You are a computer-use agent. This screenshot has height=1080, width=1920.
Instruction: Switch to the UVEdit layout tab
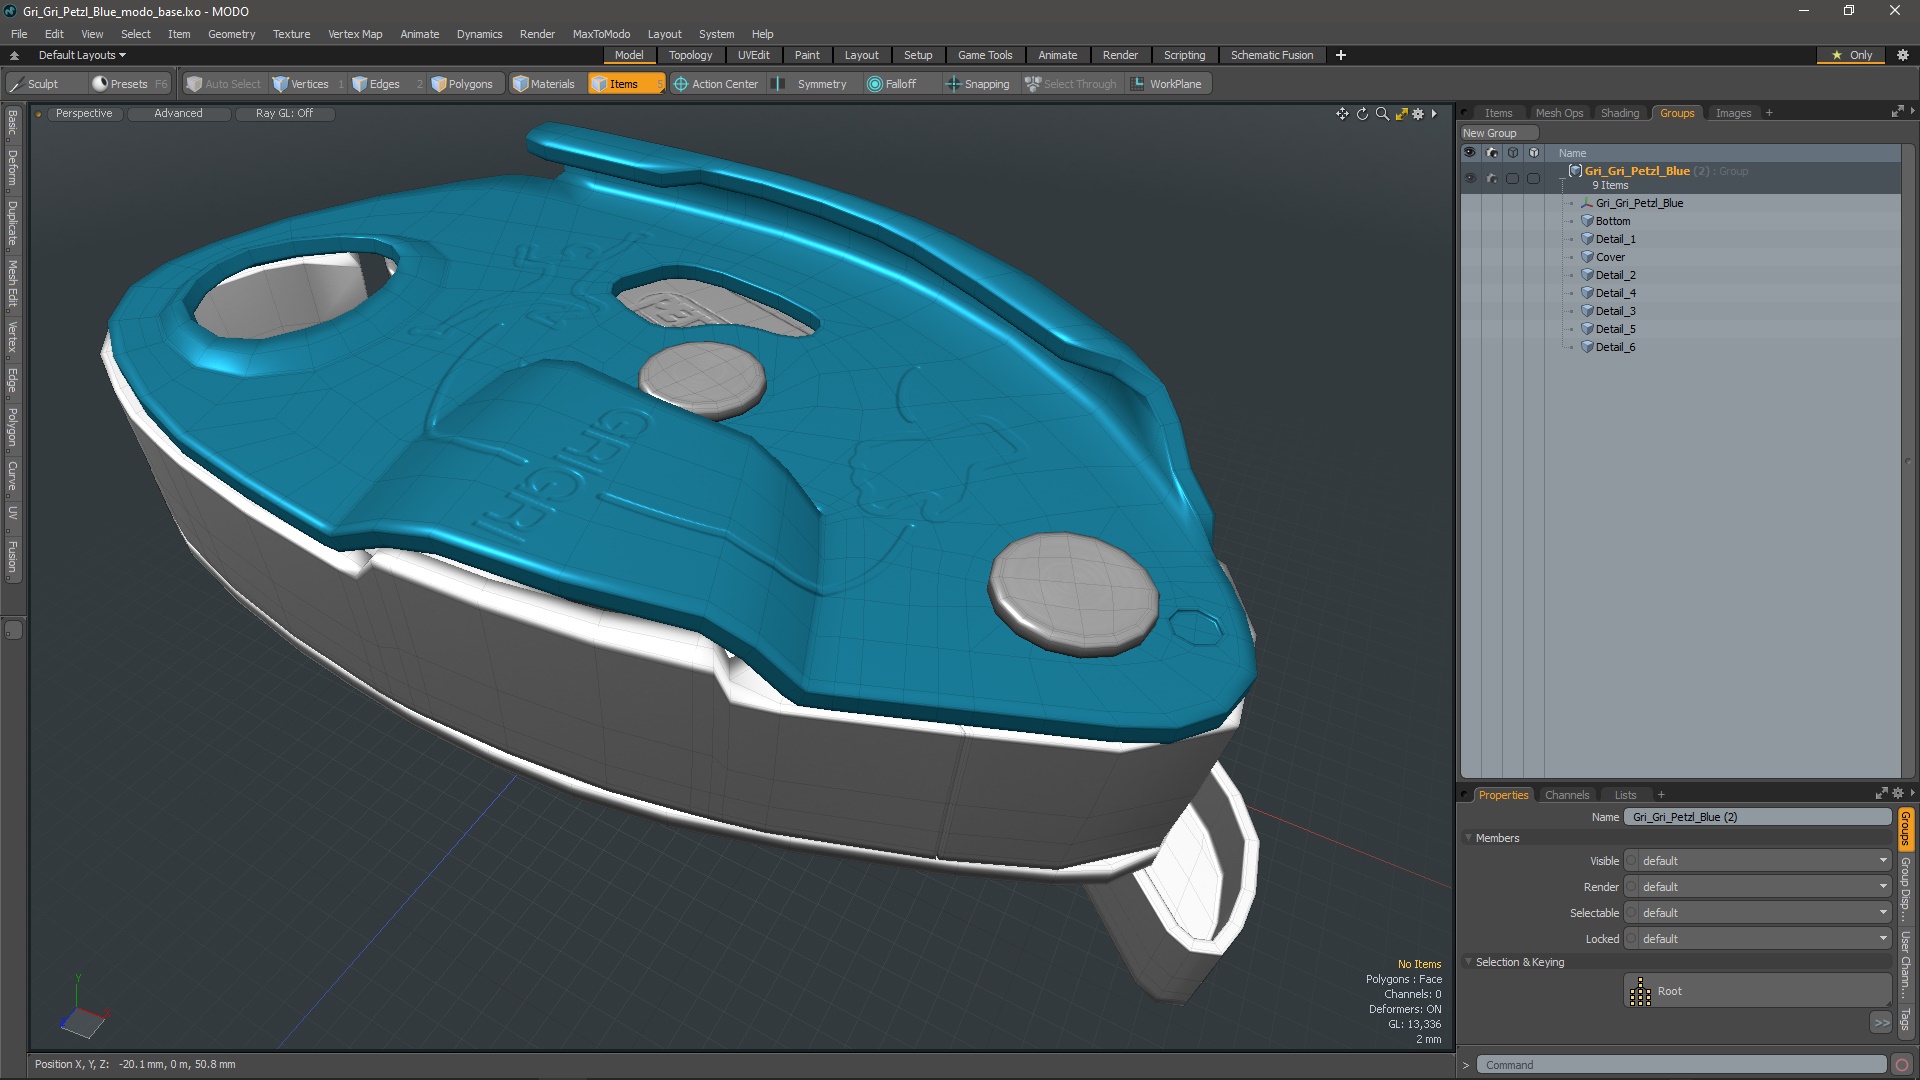(x=753, y=55)
